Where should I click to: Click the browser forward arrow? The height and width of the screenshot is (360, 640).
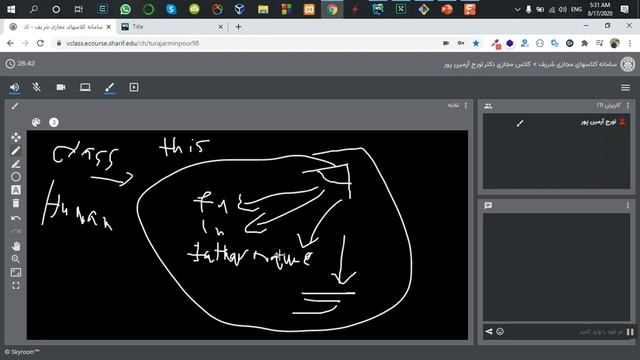pyautogui.click(x=25, y=43)
